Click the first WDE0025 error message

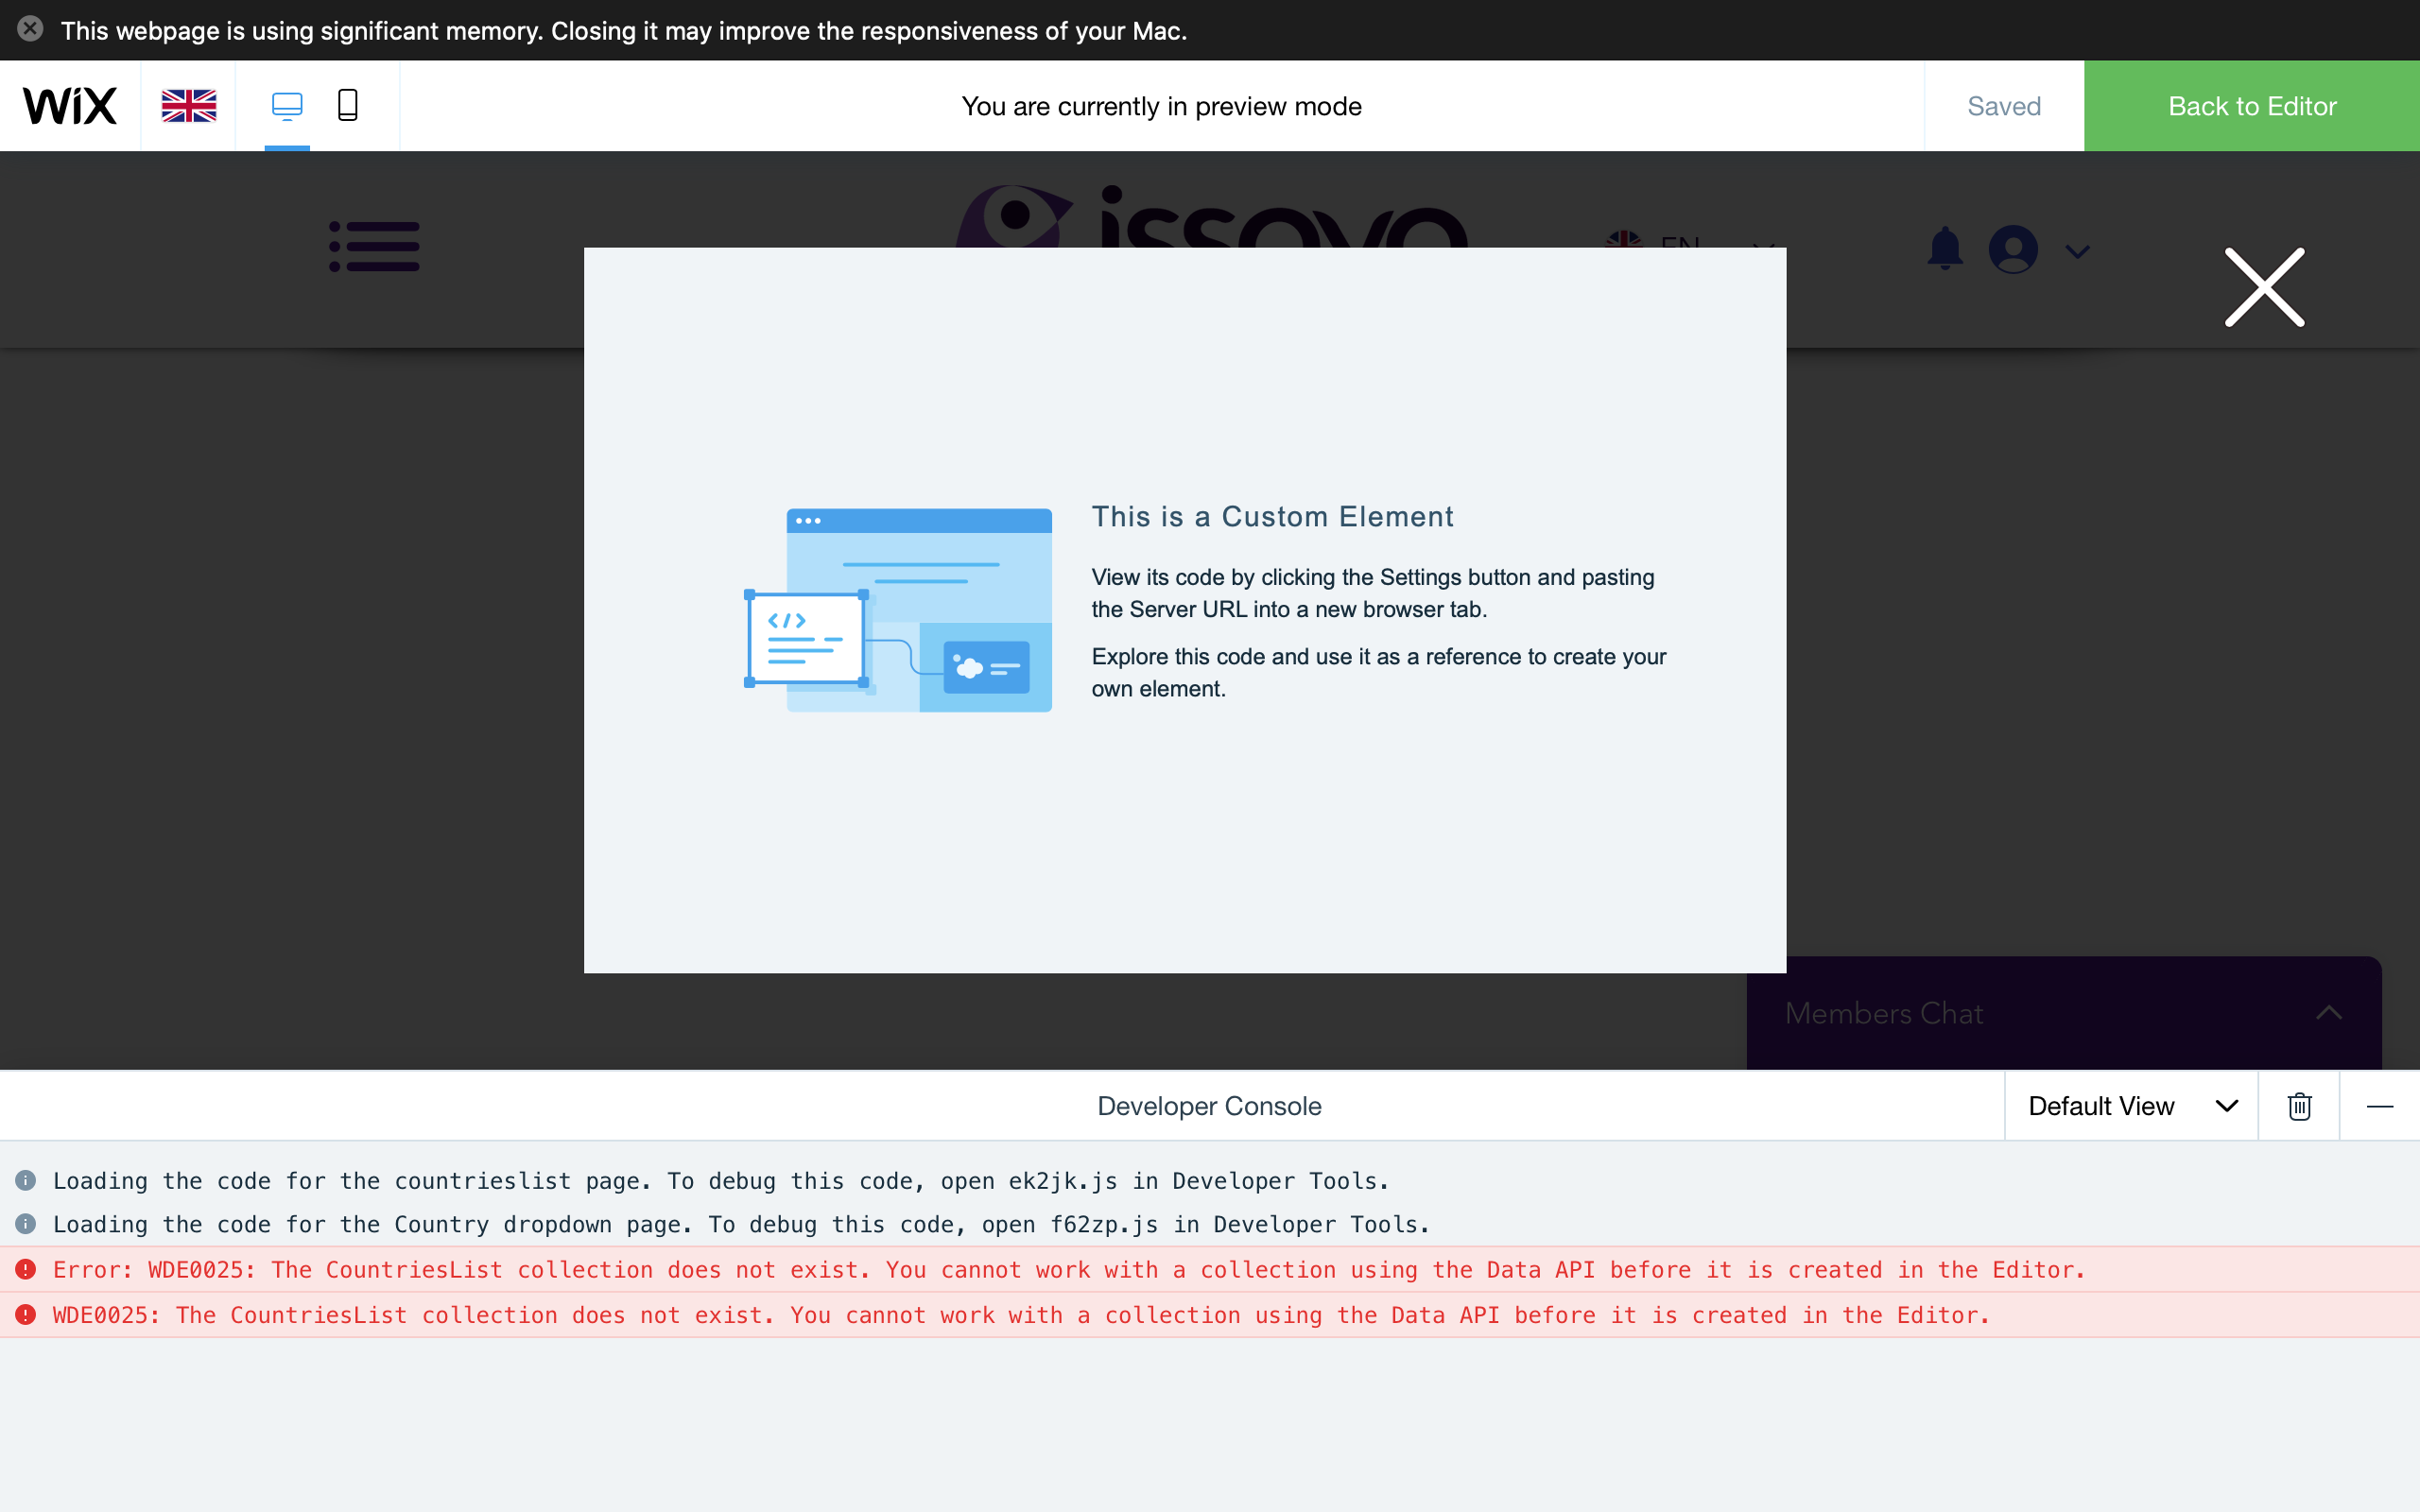point(1068,1270)
